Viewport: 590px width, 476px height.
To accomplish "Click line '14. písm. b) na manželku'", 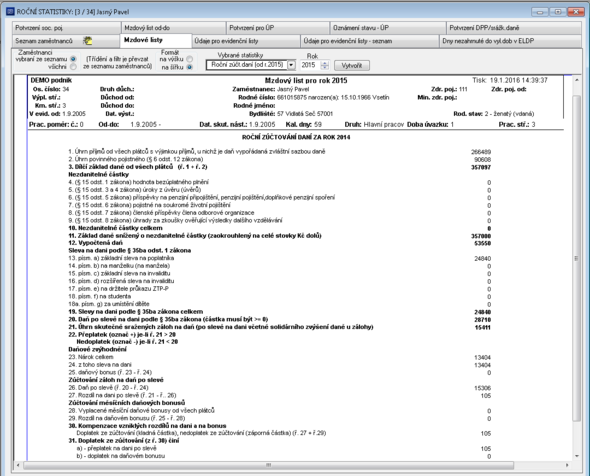I will 119,266.
